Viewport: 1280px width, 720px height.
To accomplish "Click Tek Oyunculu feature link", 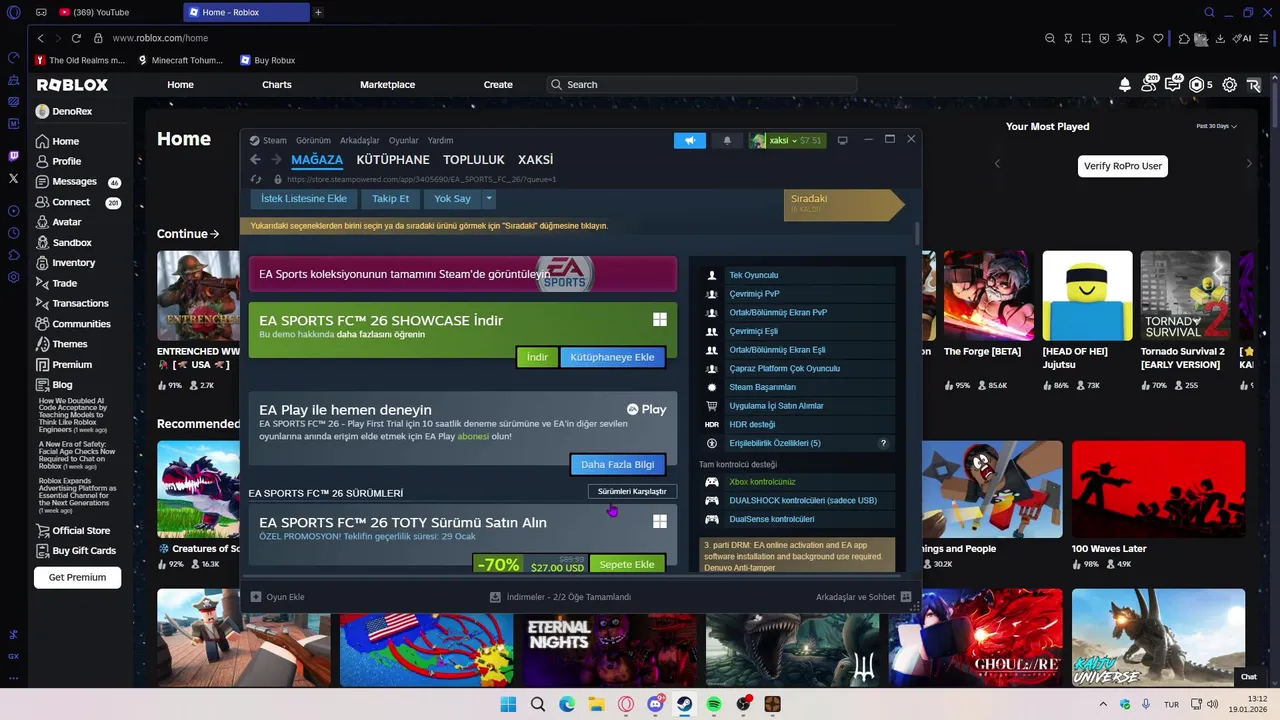I will pyautogui.click(x=753, y=275).
